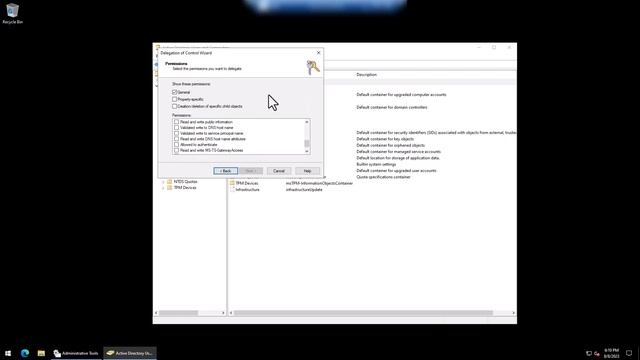This screenshot has height=360, width=640.
Task: Expand the TPM Devices tree node
Action: [x=163, y=188]
